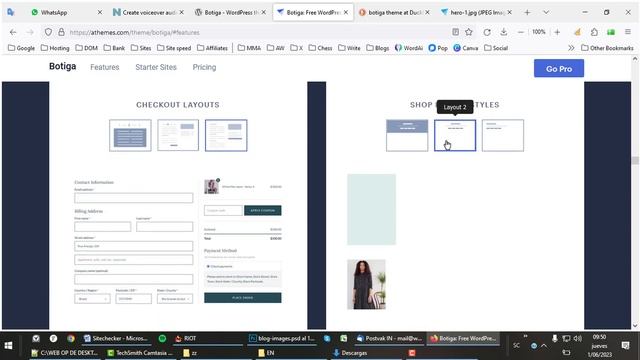The height and width of the screenshot is (360, 640).
Task: Click the woman in dress product image
Action: pyautogui.click(x=366, y=284)
